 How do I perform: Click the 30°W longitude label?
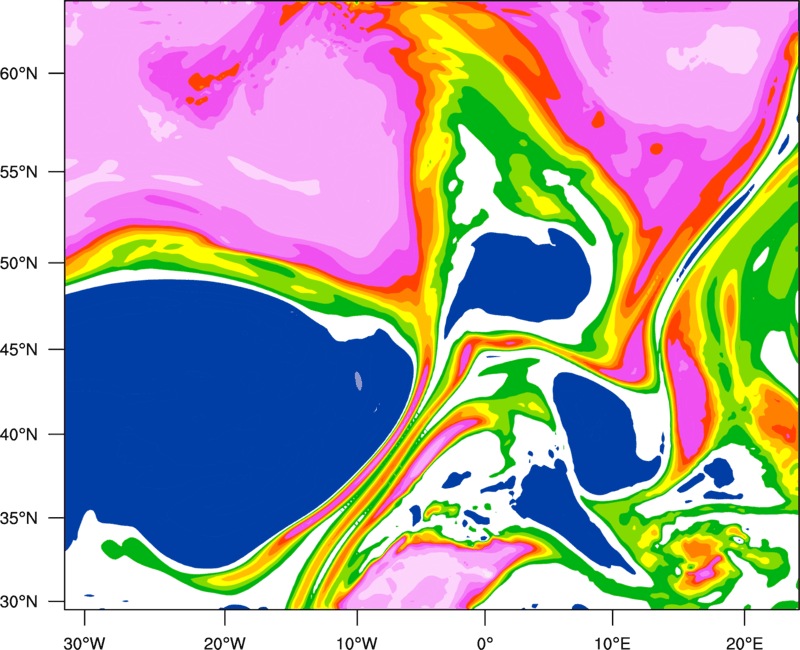click(x=84, y=643)
